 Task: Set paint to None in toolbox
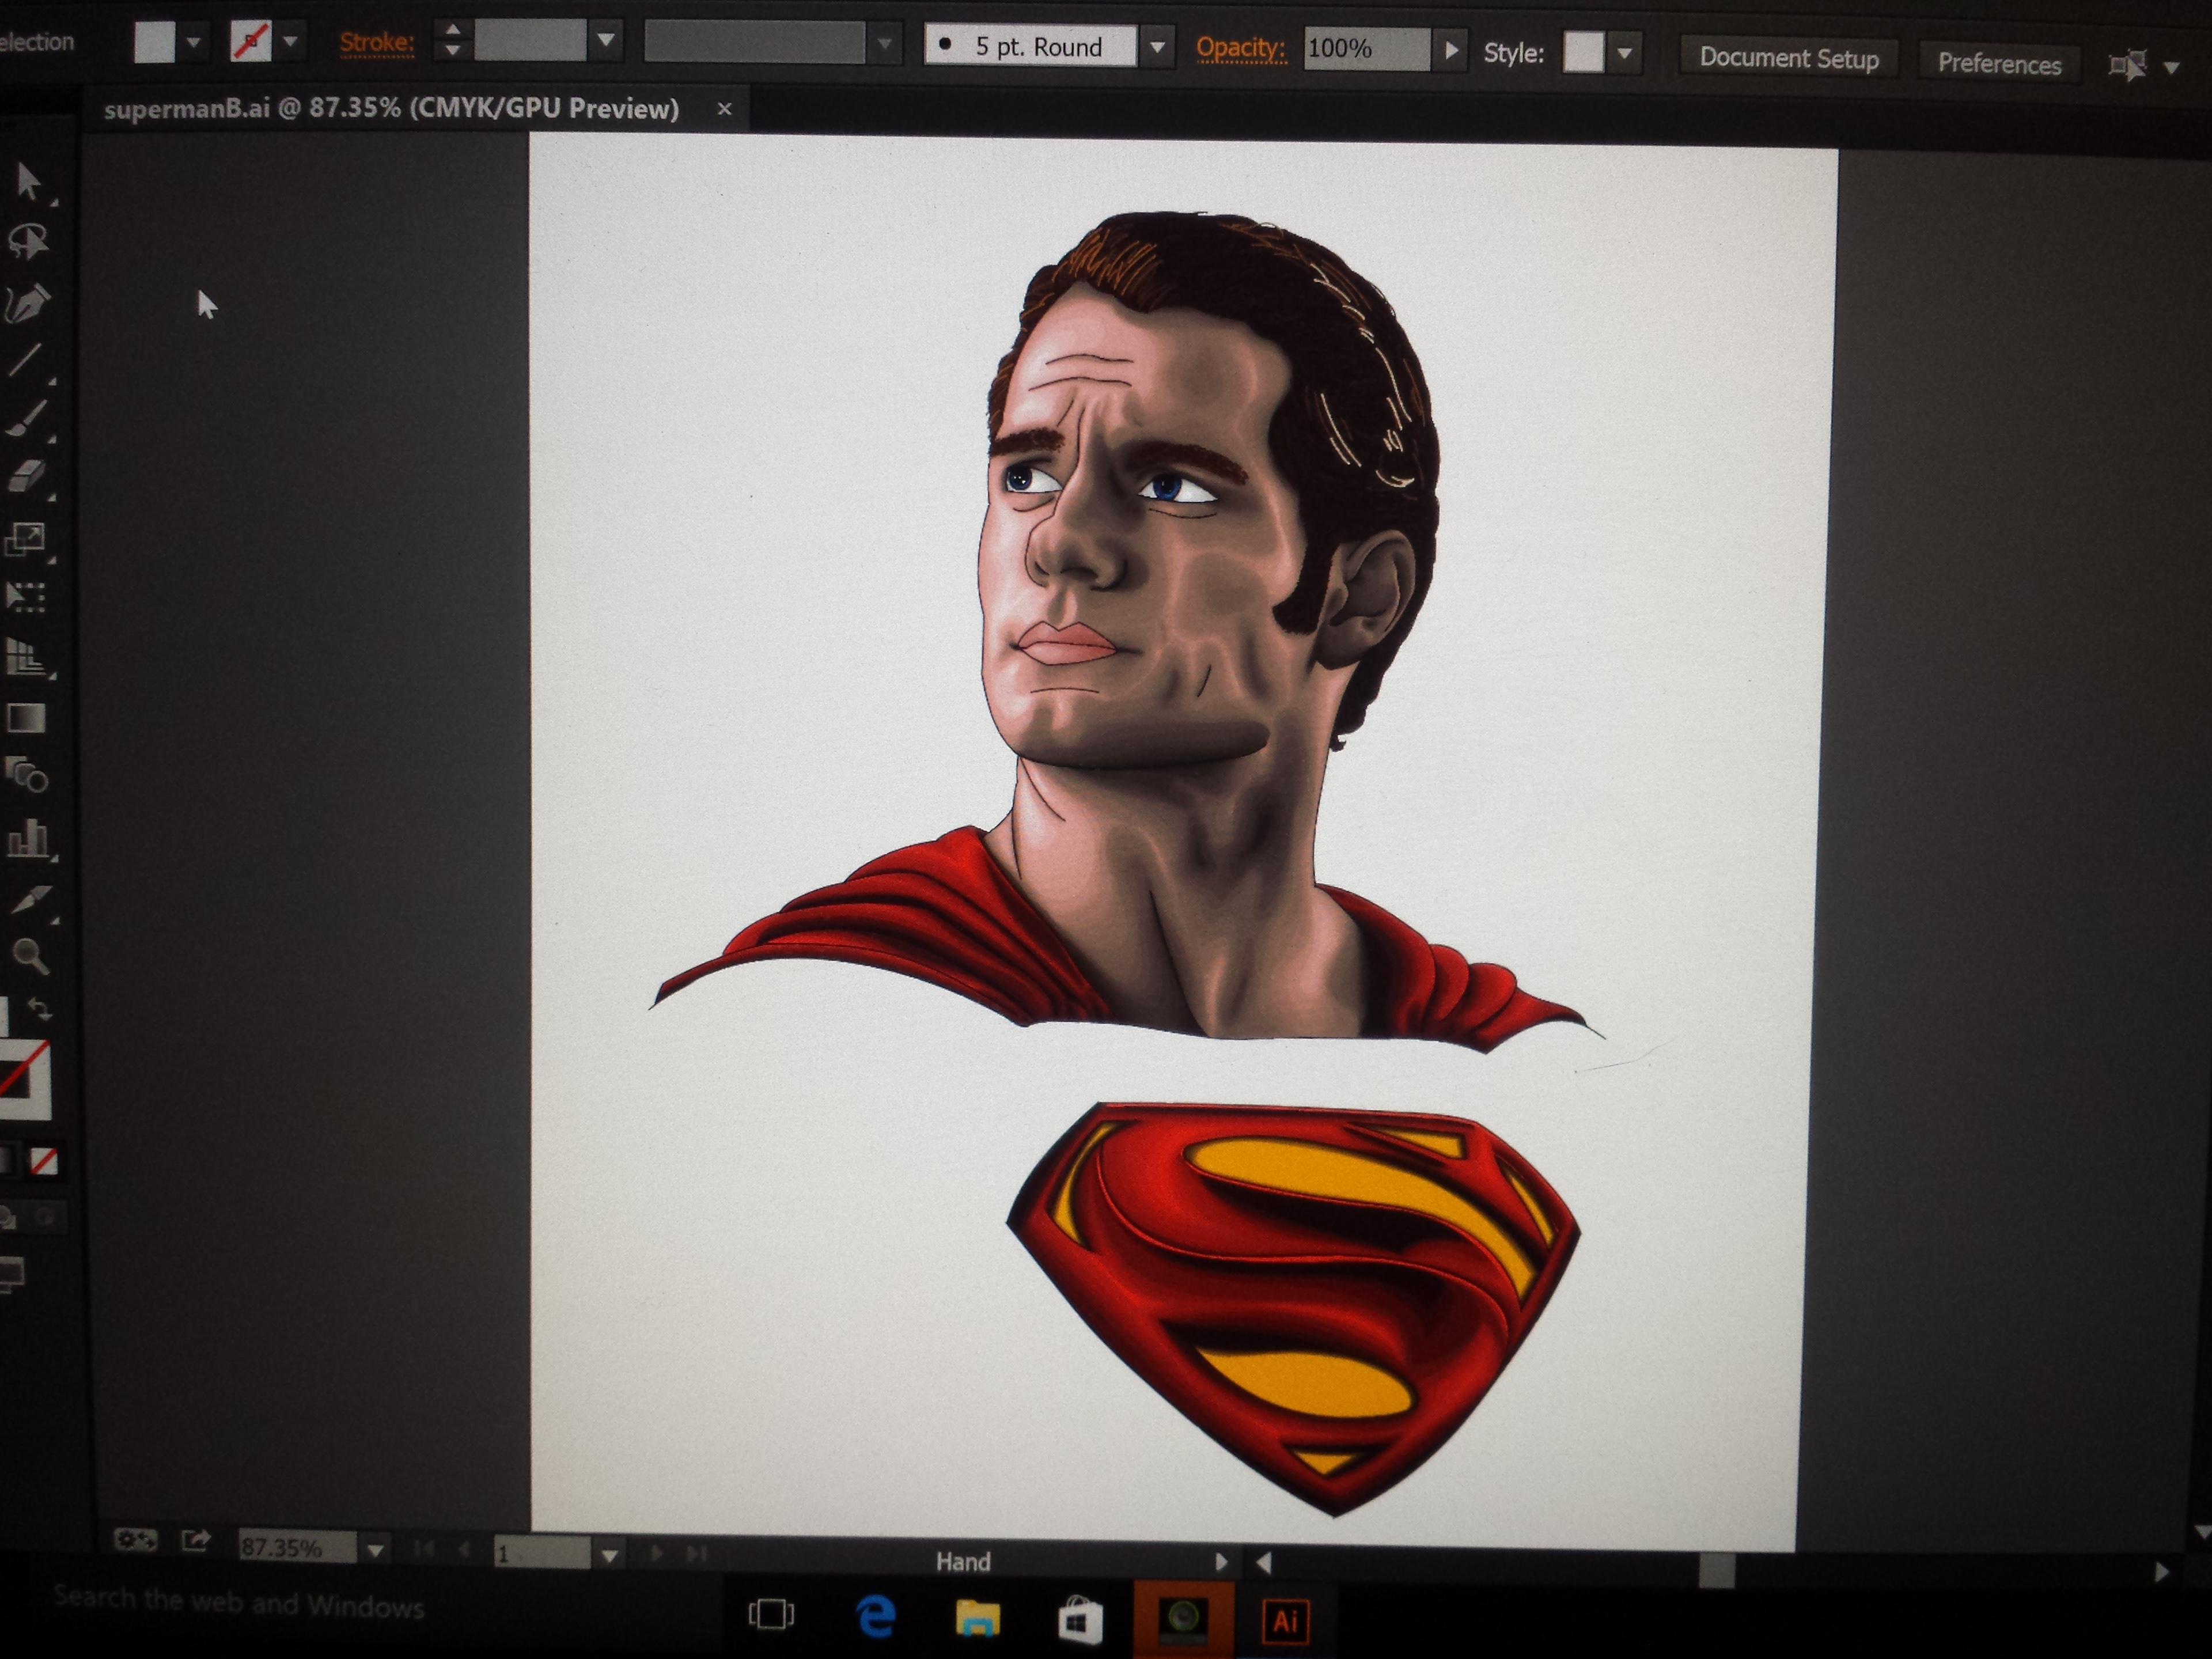pos(43,1161)
